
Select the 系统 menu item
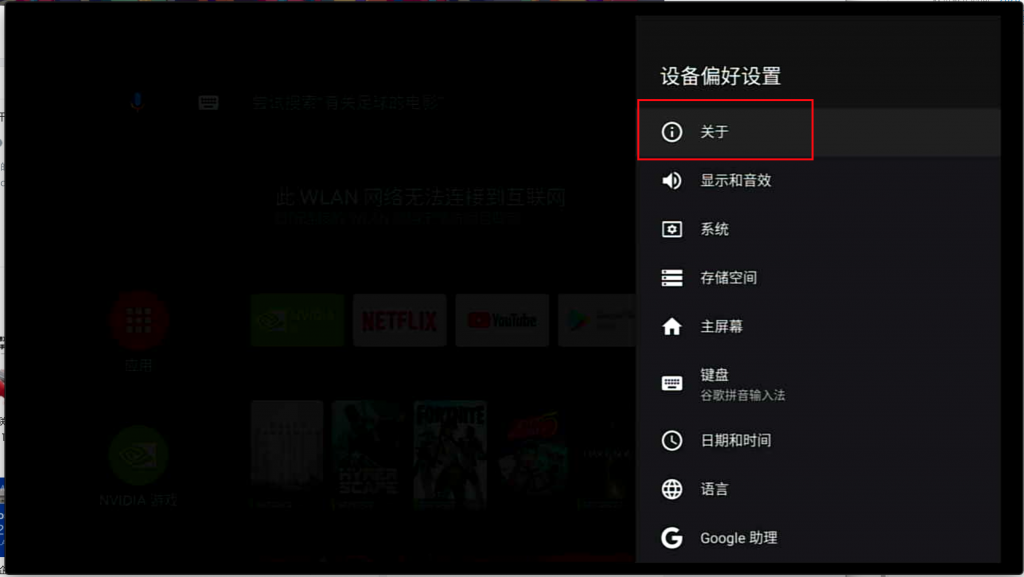click(x=818, y=229)
